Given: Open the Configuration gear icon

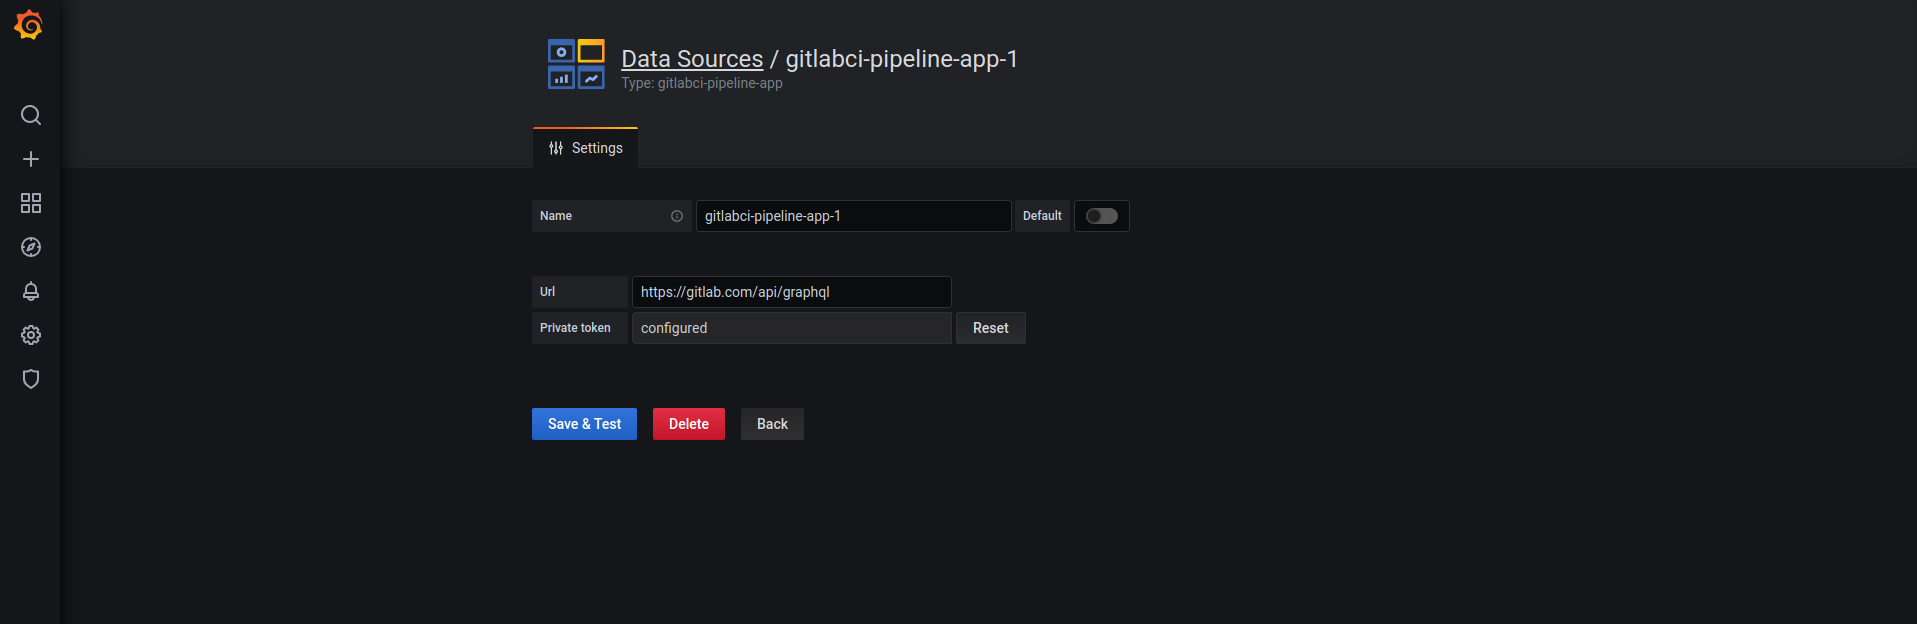Looking at the screenshot, I should 31,335.
